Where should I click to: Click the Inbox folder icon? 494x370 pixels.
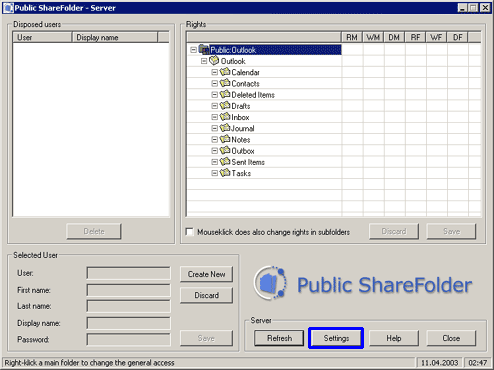225,117
